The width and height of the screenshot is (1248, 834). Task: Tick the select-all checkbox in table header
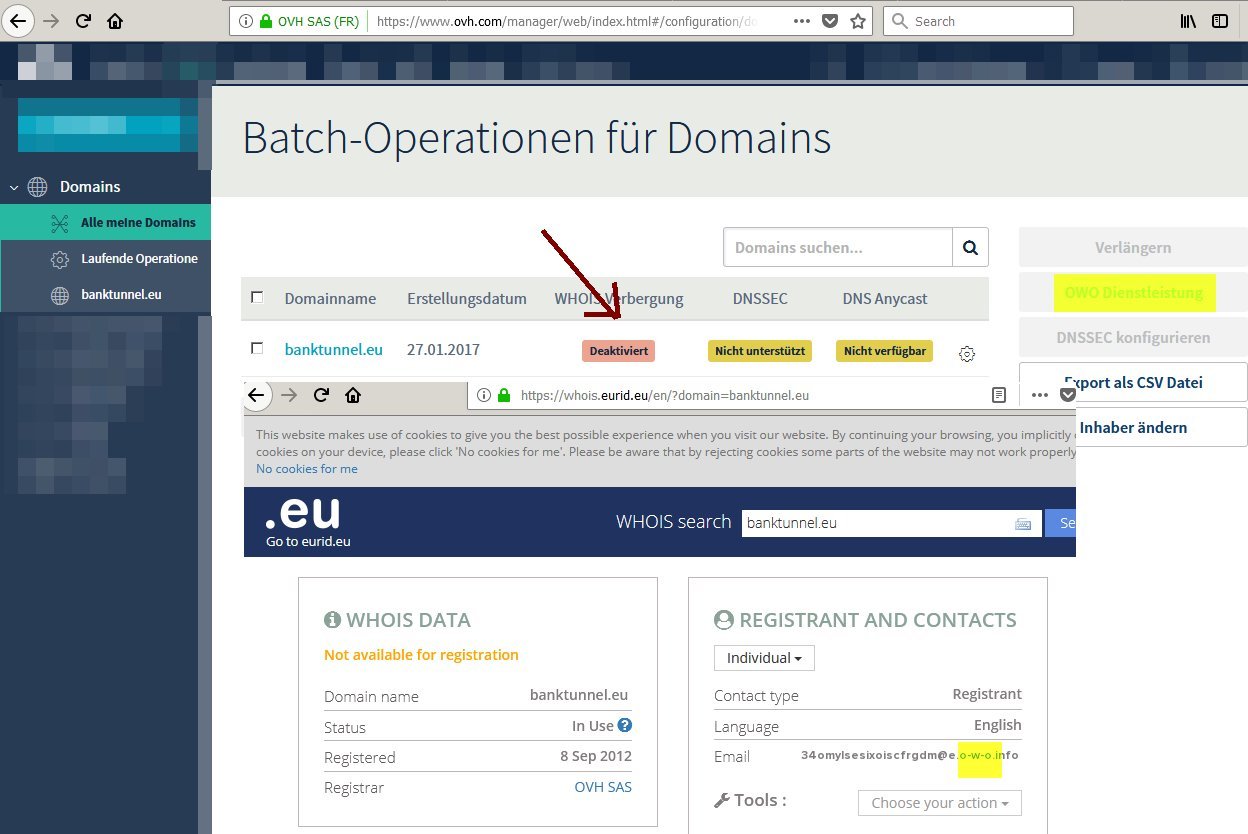257,297
